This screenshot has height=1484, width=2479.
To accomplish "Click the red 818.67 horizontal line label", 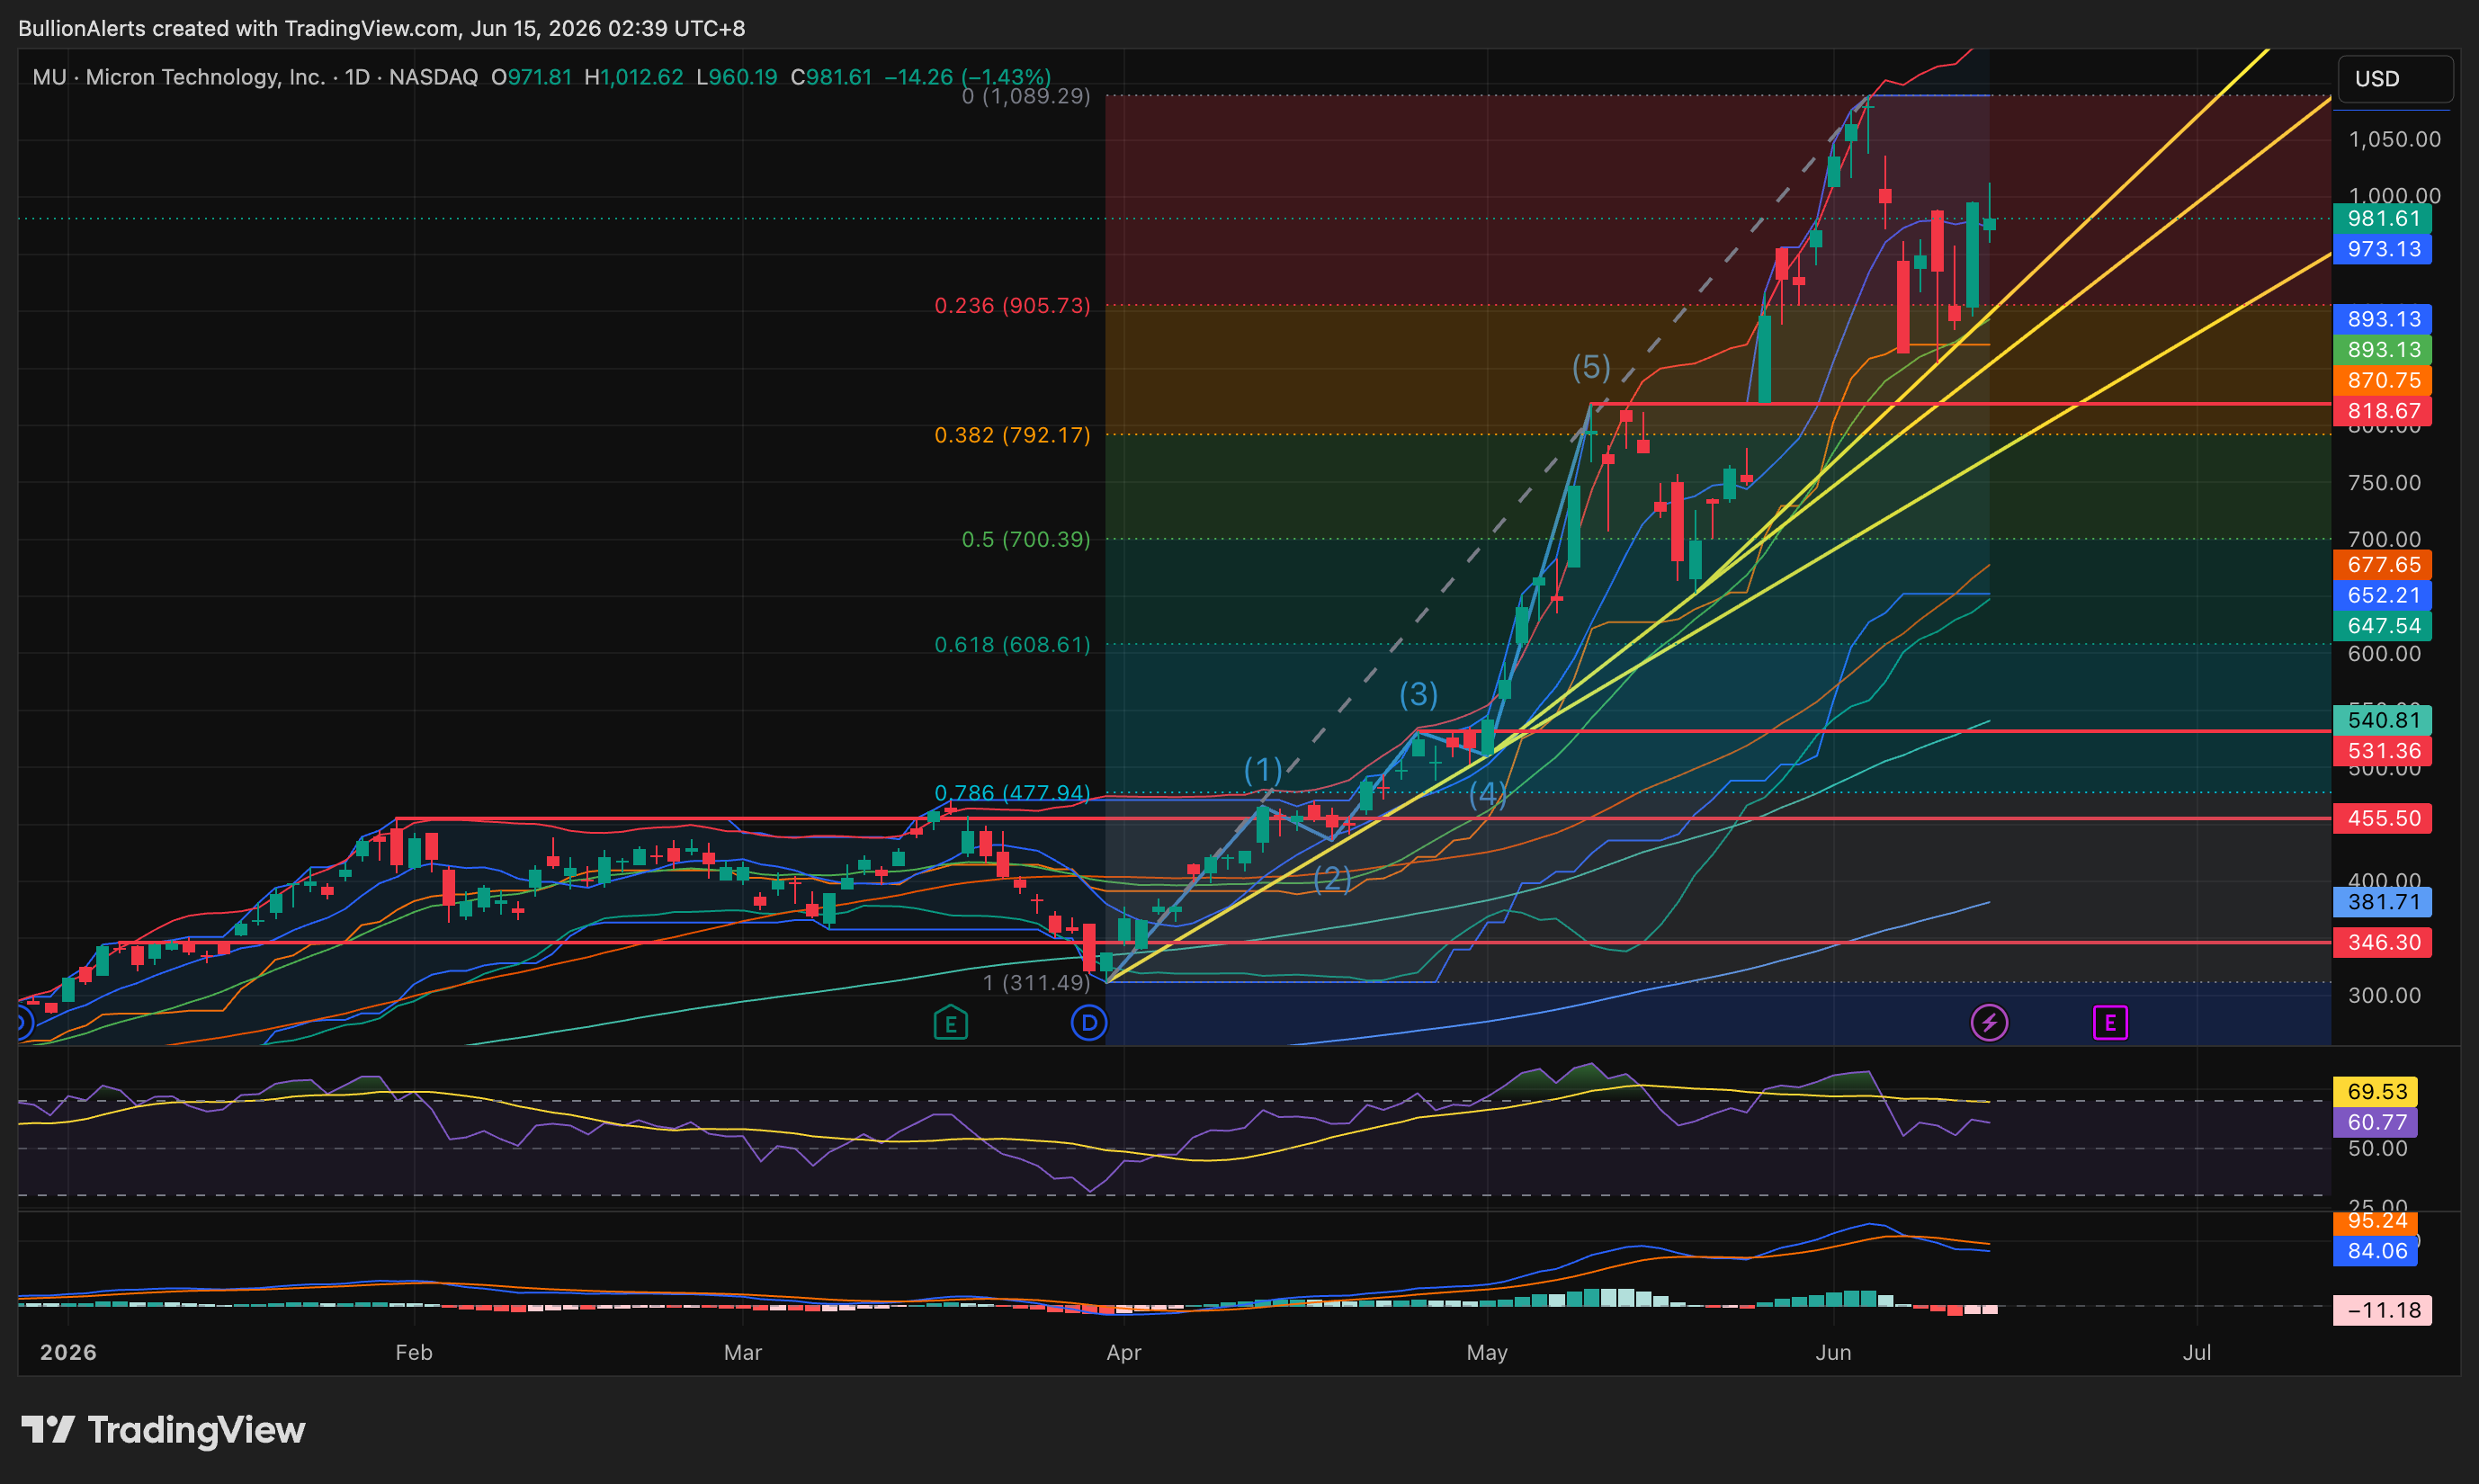I will 2383,411.
